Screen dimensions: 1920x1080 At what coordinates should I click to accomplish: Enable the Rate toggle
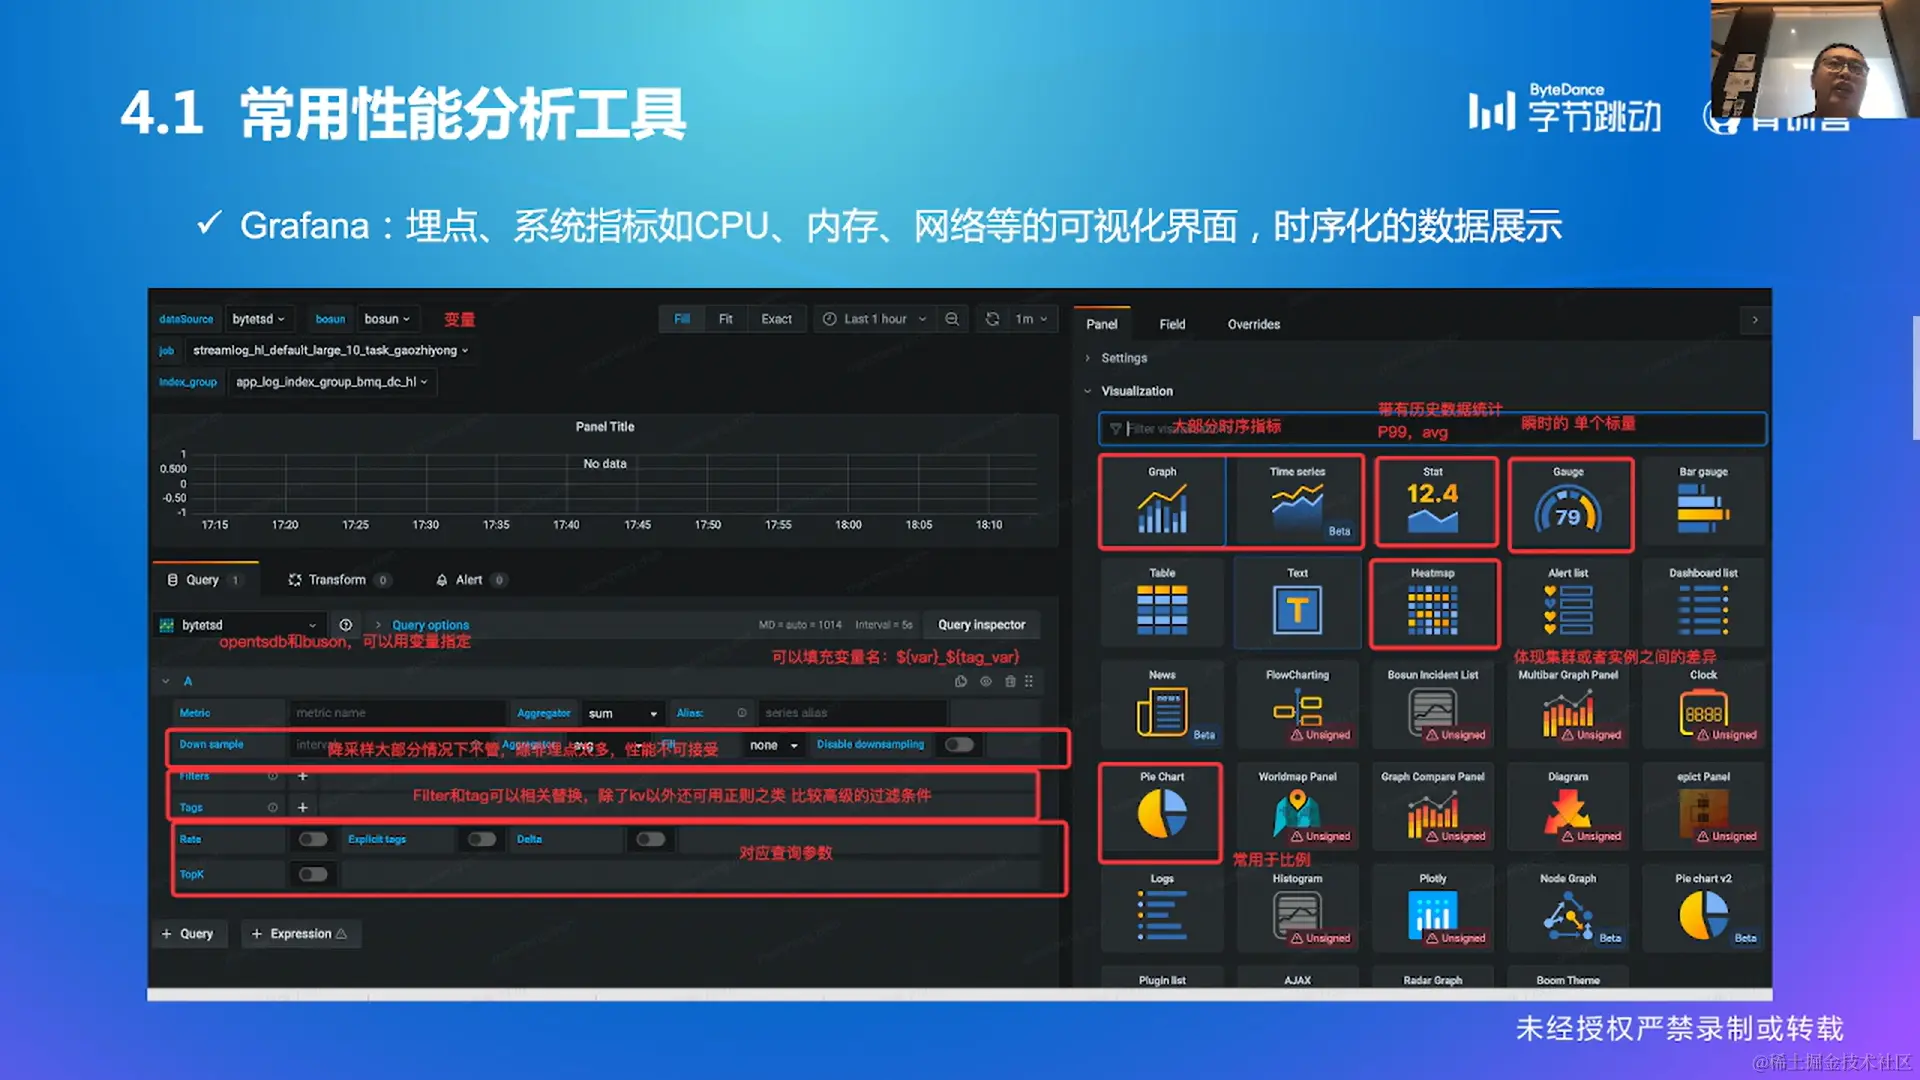313,839
